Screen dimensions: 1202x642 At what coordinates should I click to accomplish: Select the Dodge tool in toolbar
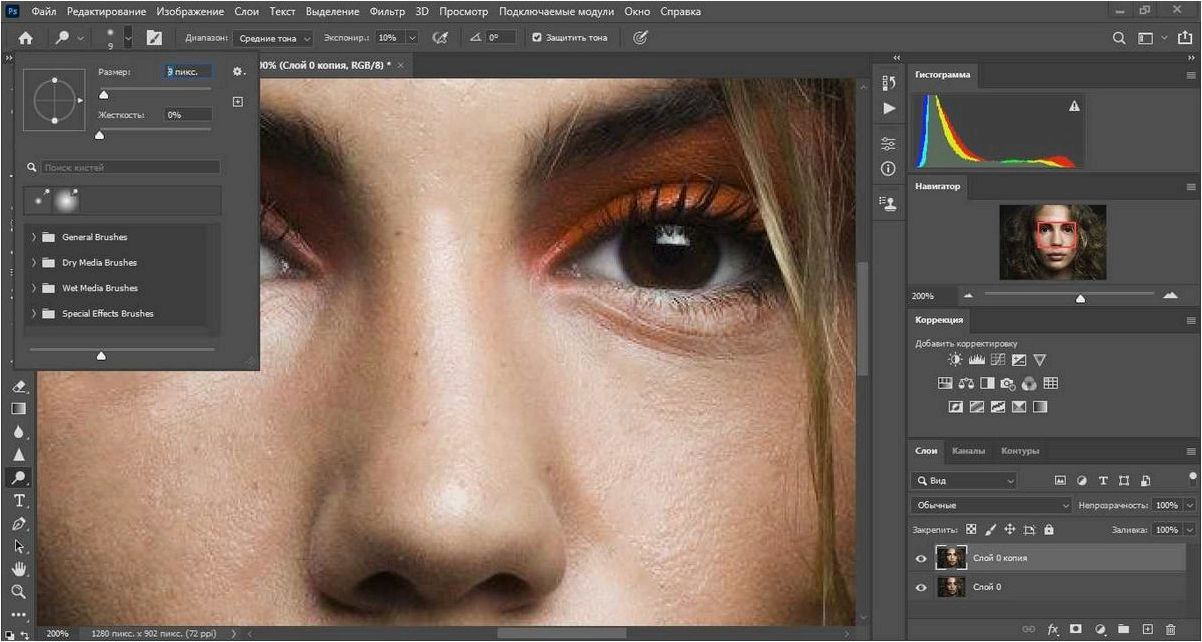18,477
